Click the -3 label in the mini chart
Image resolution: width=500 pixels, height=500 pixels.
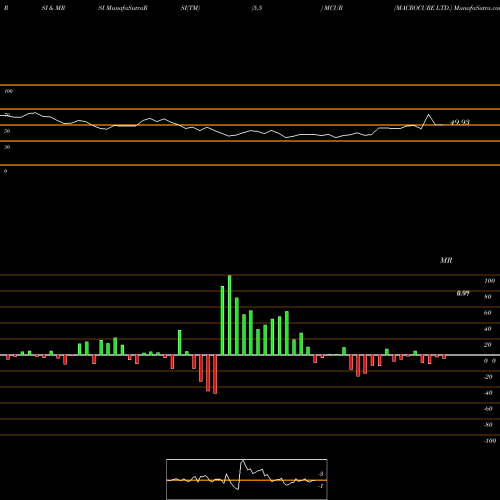pyautogui.click(x=321, y=474)
